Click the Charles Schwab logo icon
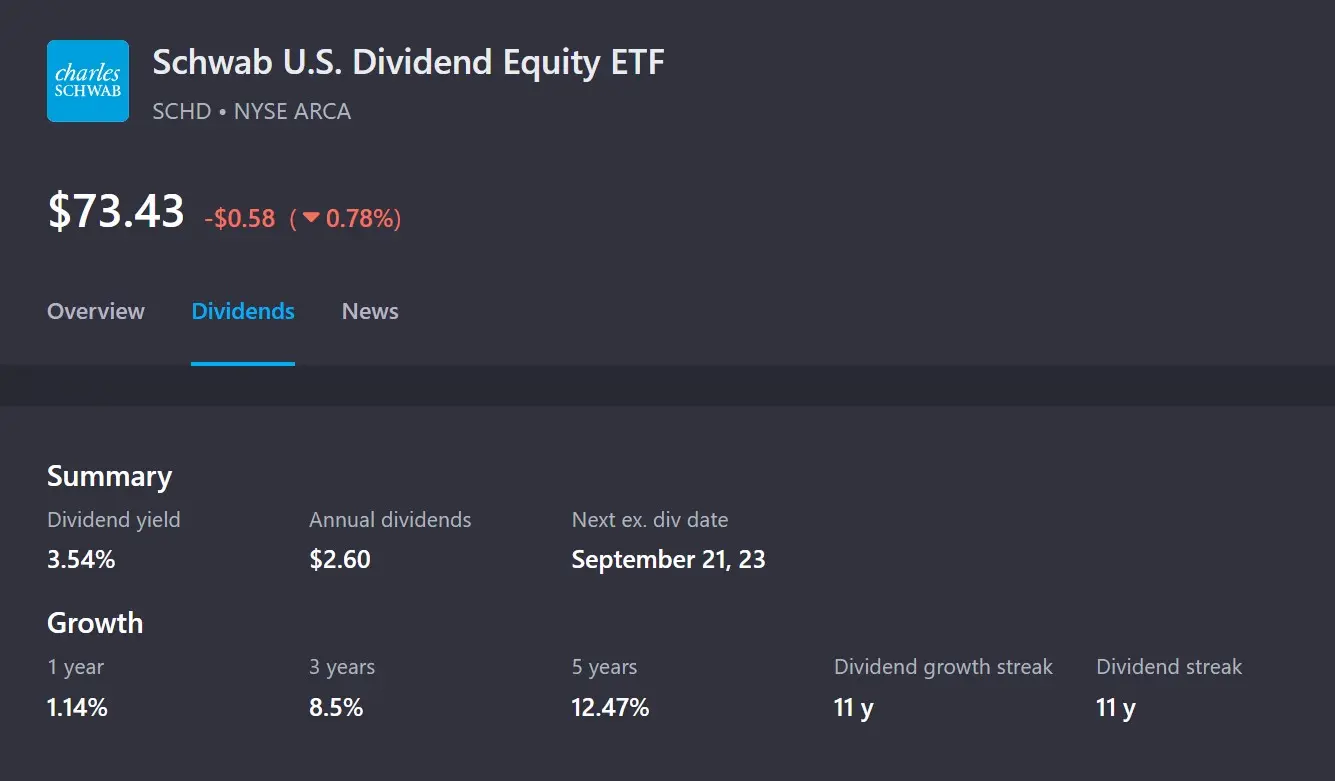The image size is (1335, 781). [x=88, y=81]
